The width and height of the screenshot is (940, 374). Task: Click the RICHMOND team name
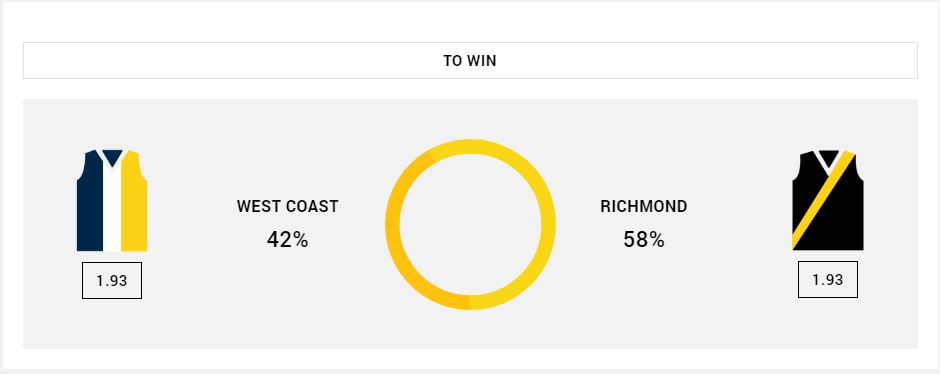pyautogui.click(x=644, y=206)
